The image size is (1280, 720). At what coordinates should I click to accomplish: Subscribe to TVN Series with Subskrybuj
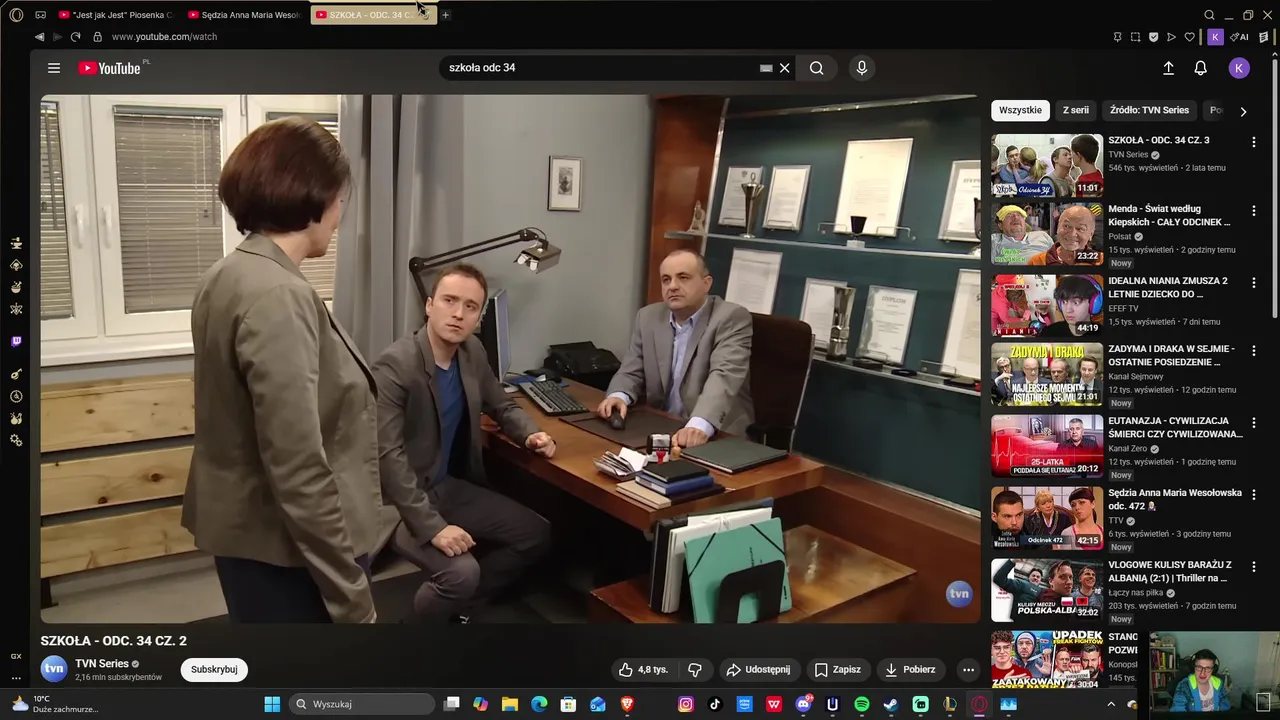[x=214, y=669]
